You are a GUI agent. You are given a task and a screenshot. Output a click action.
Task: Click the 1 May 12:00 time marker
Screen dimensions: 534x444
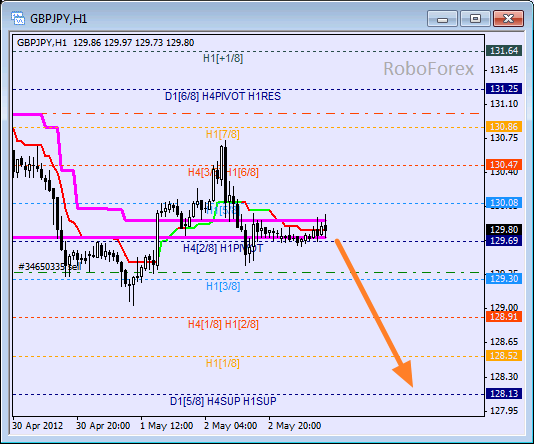click(x=167, y=426)
